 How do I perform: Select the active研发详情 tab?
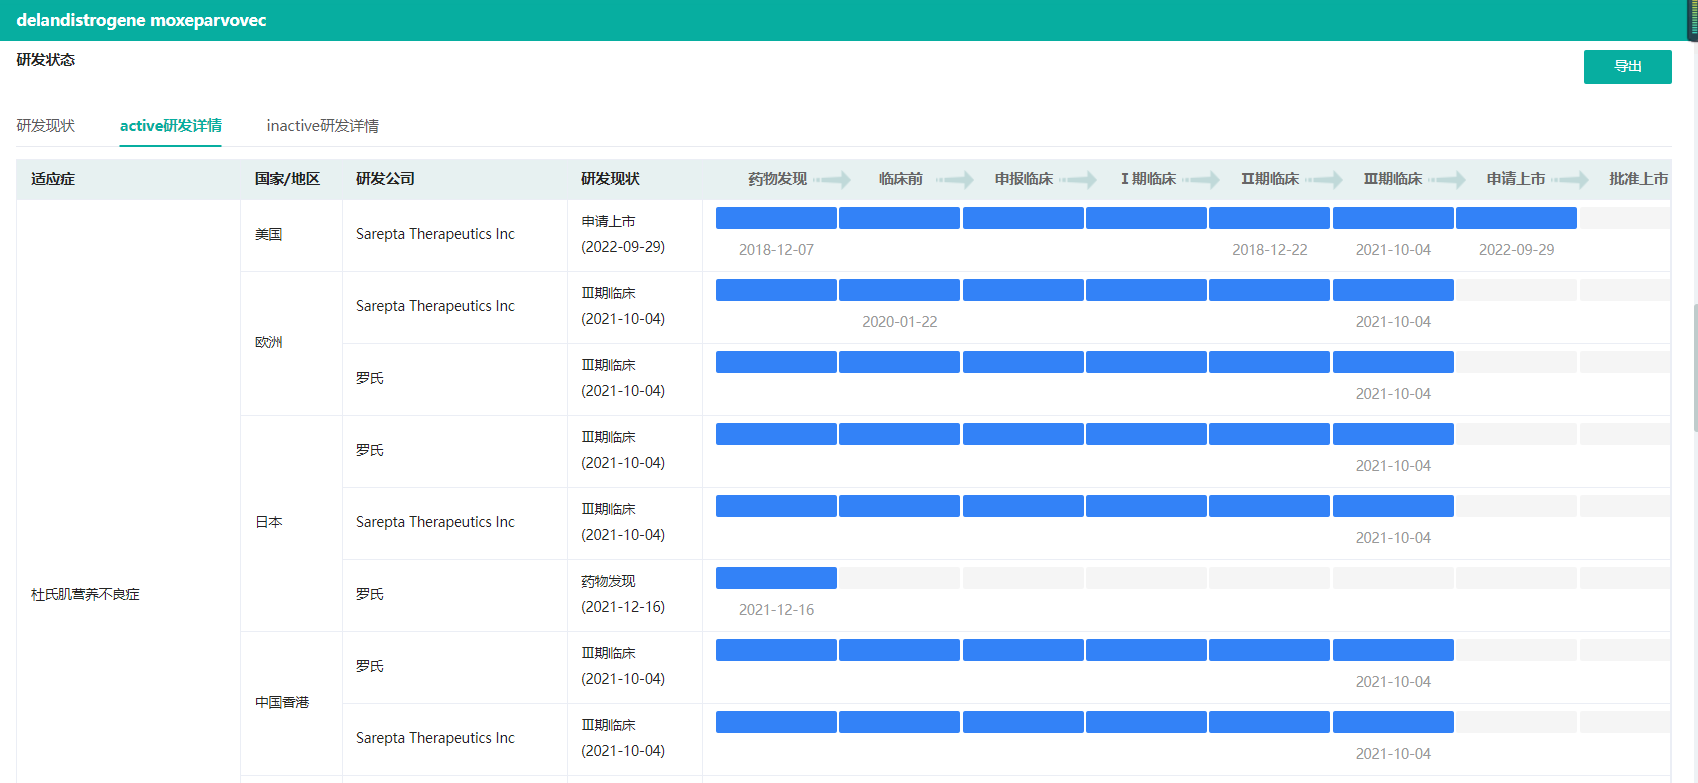171,126
